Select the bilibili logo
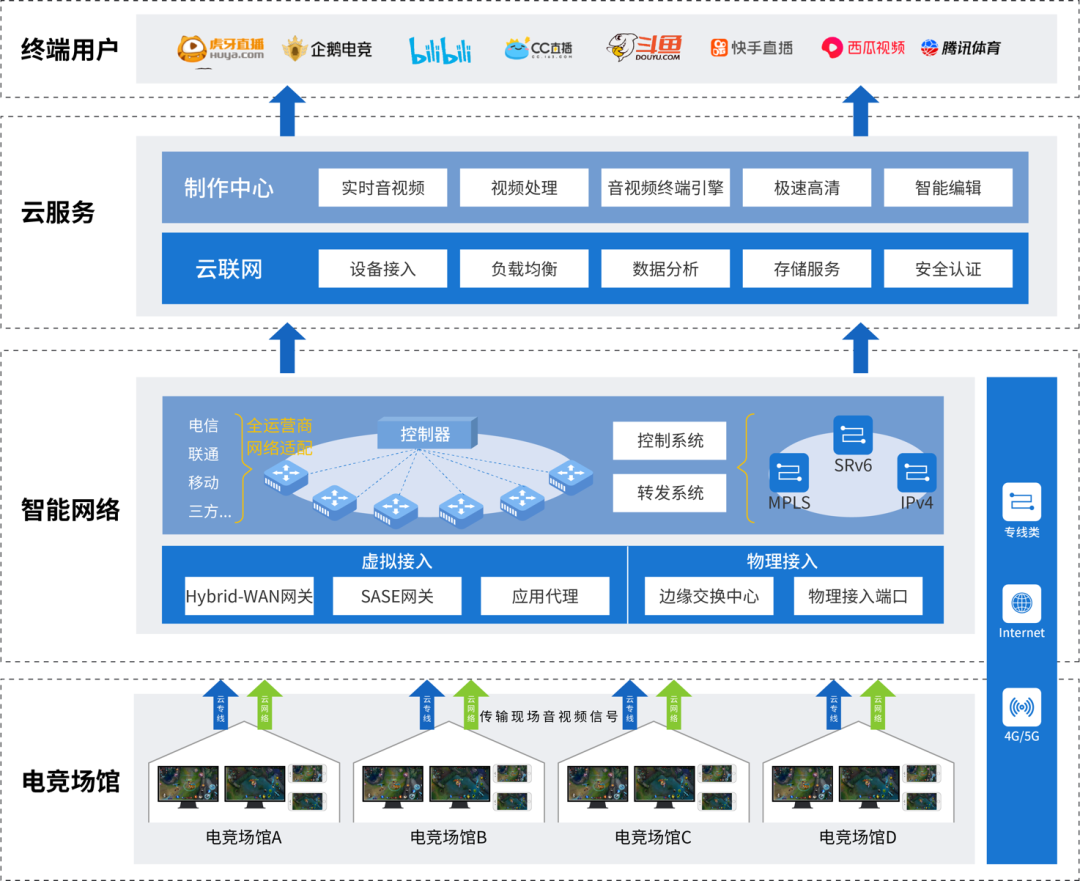The width and height of the screenshot is (1080, 881). pos(440,50)
